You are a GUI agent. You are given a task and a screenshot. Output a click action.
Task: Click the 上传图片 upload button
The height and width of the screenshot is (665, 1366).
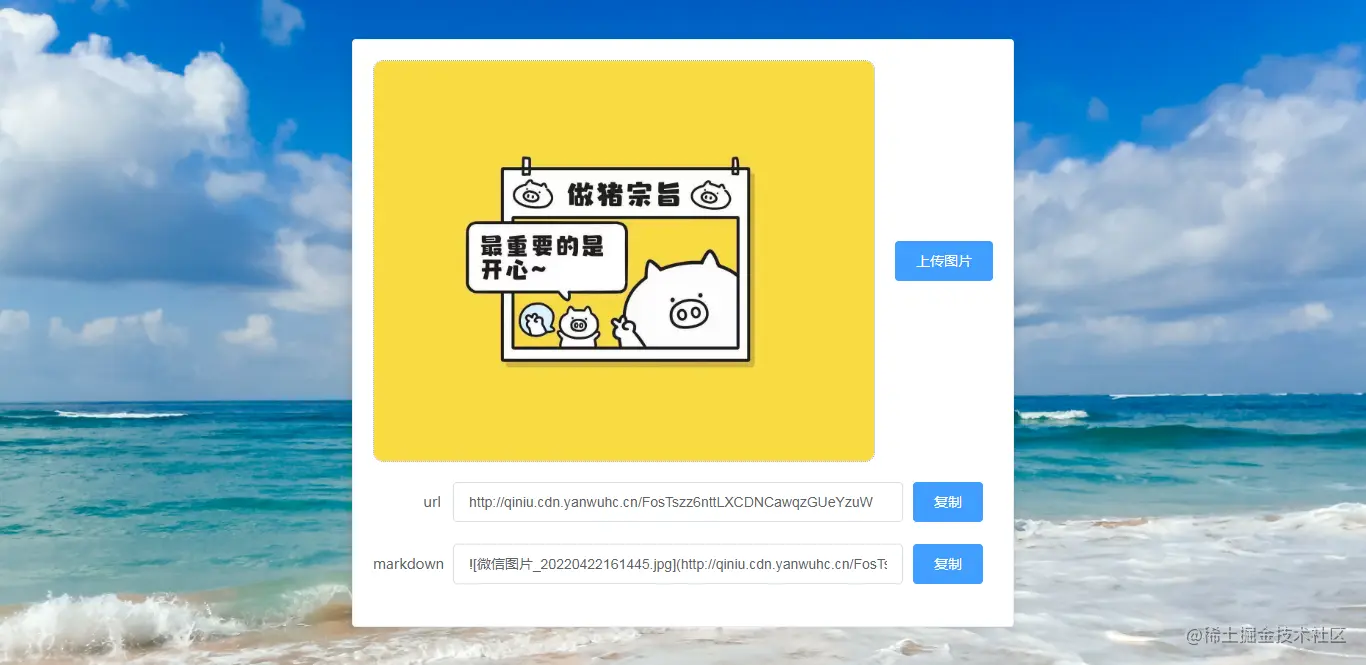coord(943,261)
